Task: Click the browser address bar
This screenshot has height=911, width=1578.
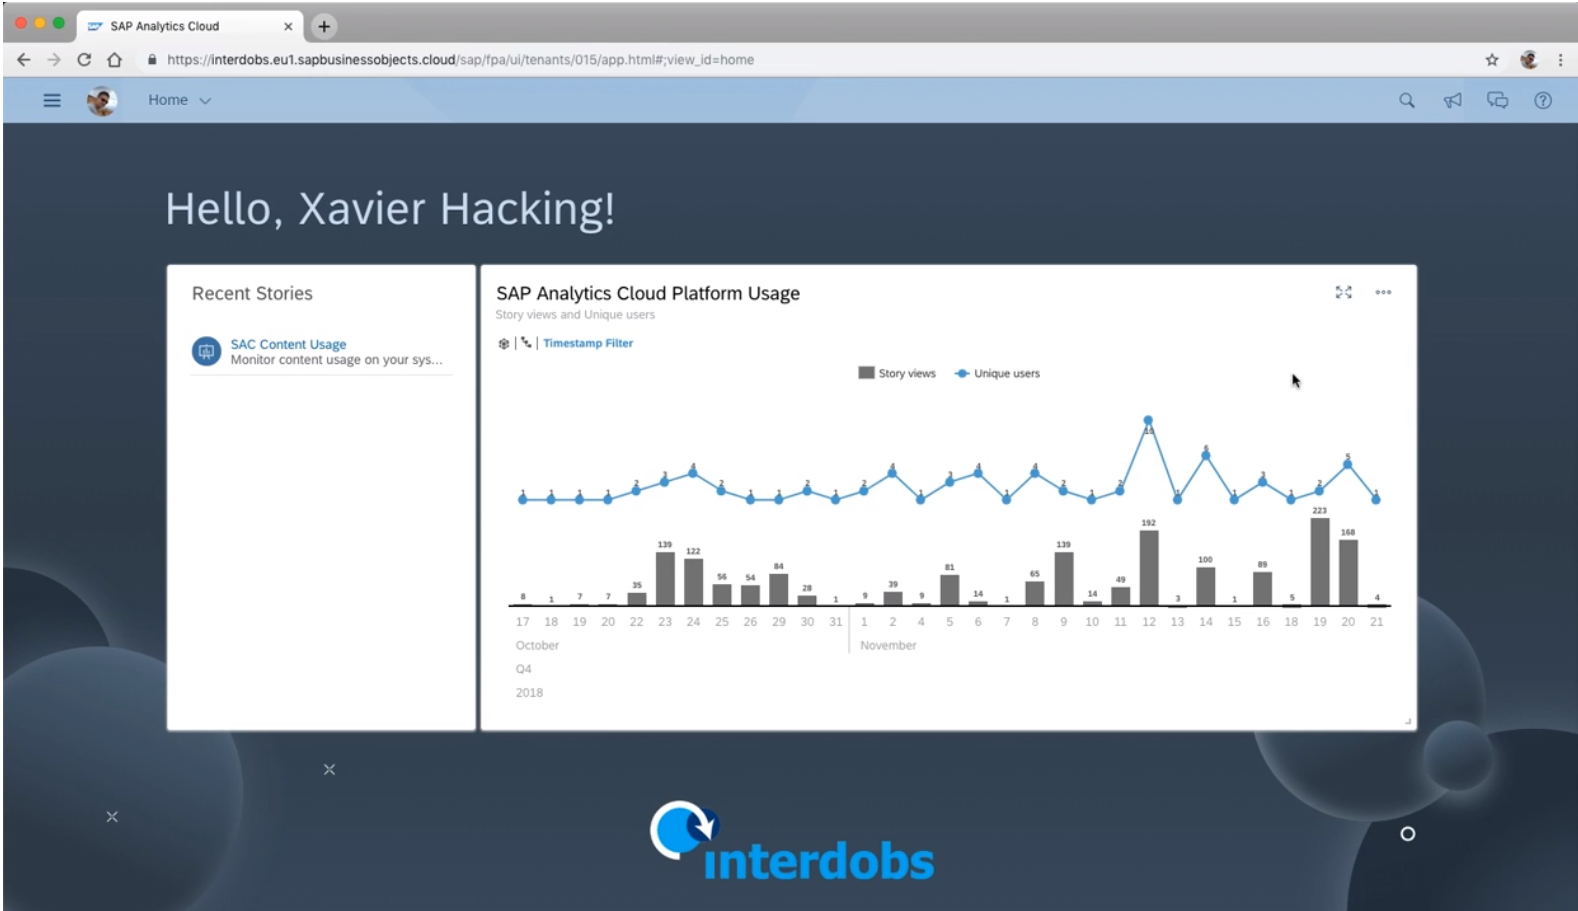Action: 810,60
